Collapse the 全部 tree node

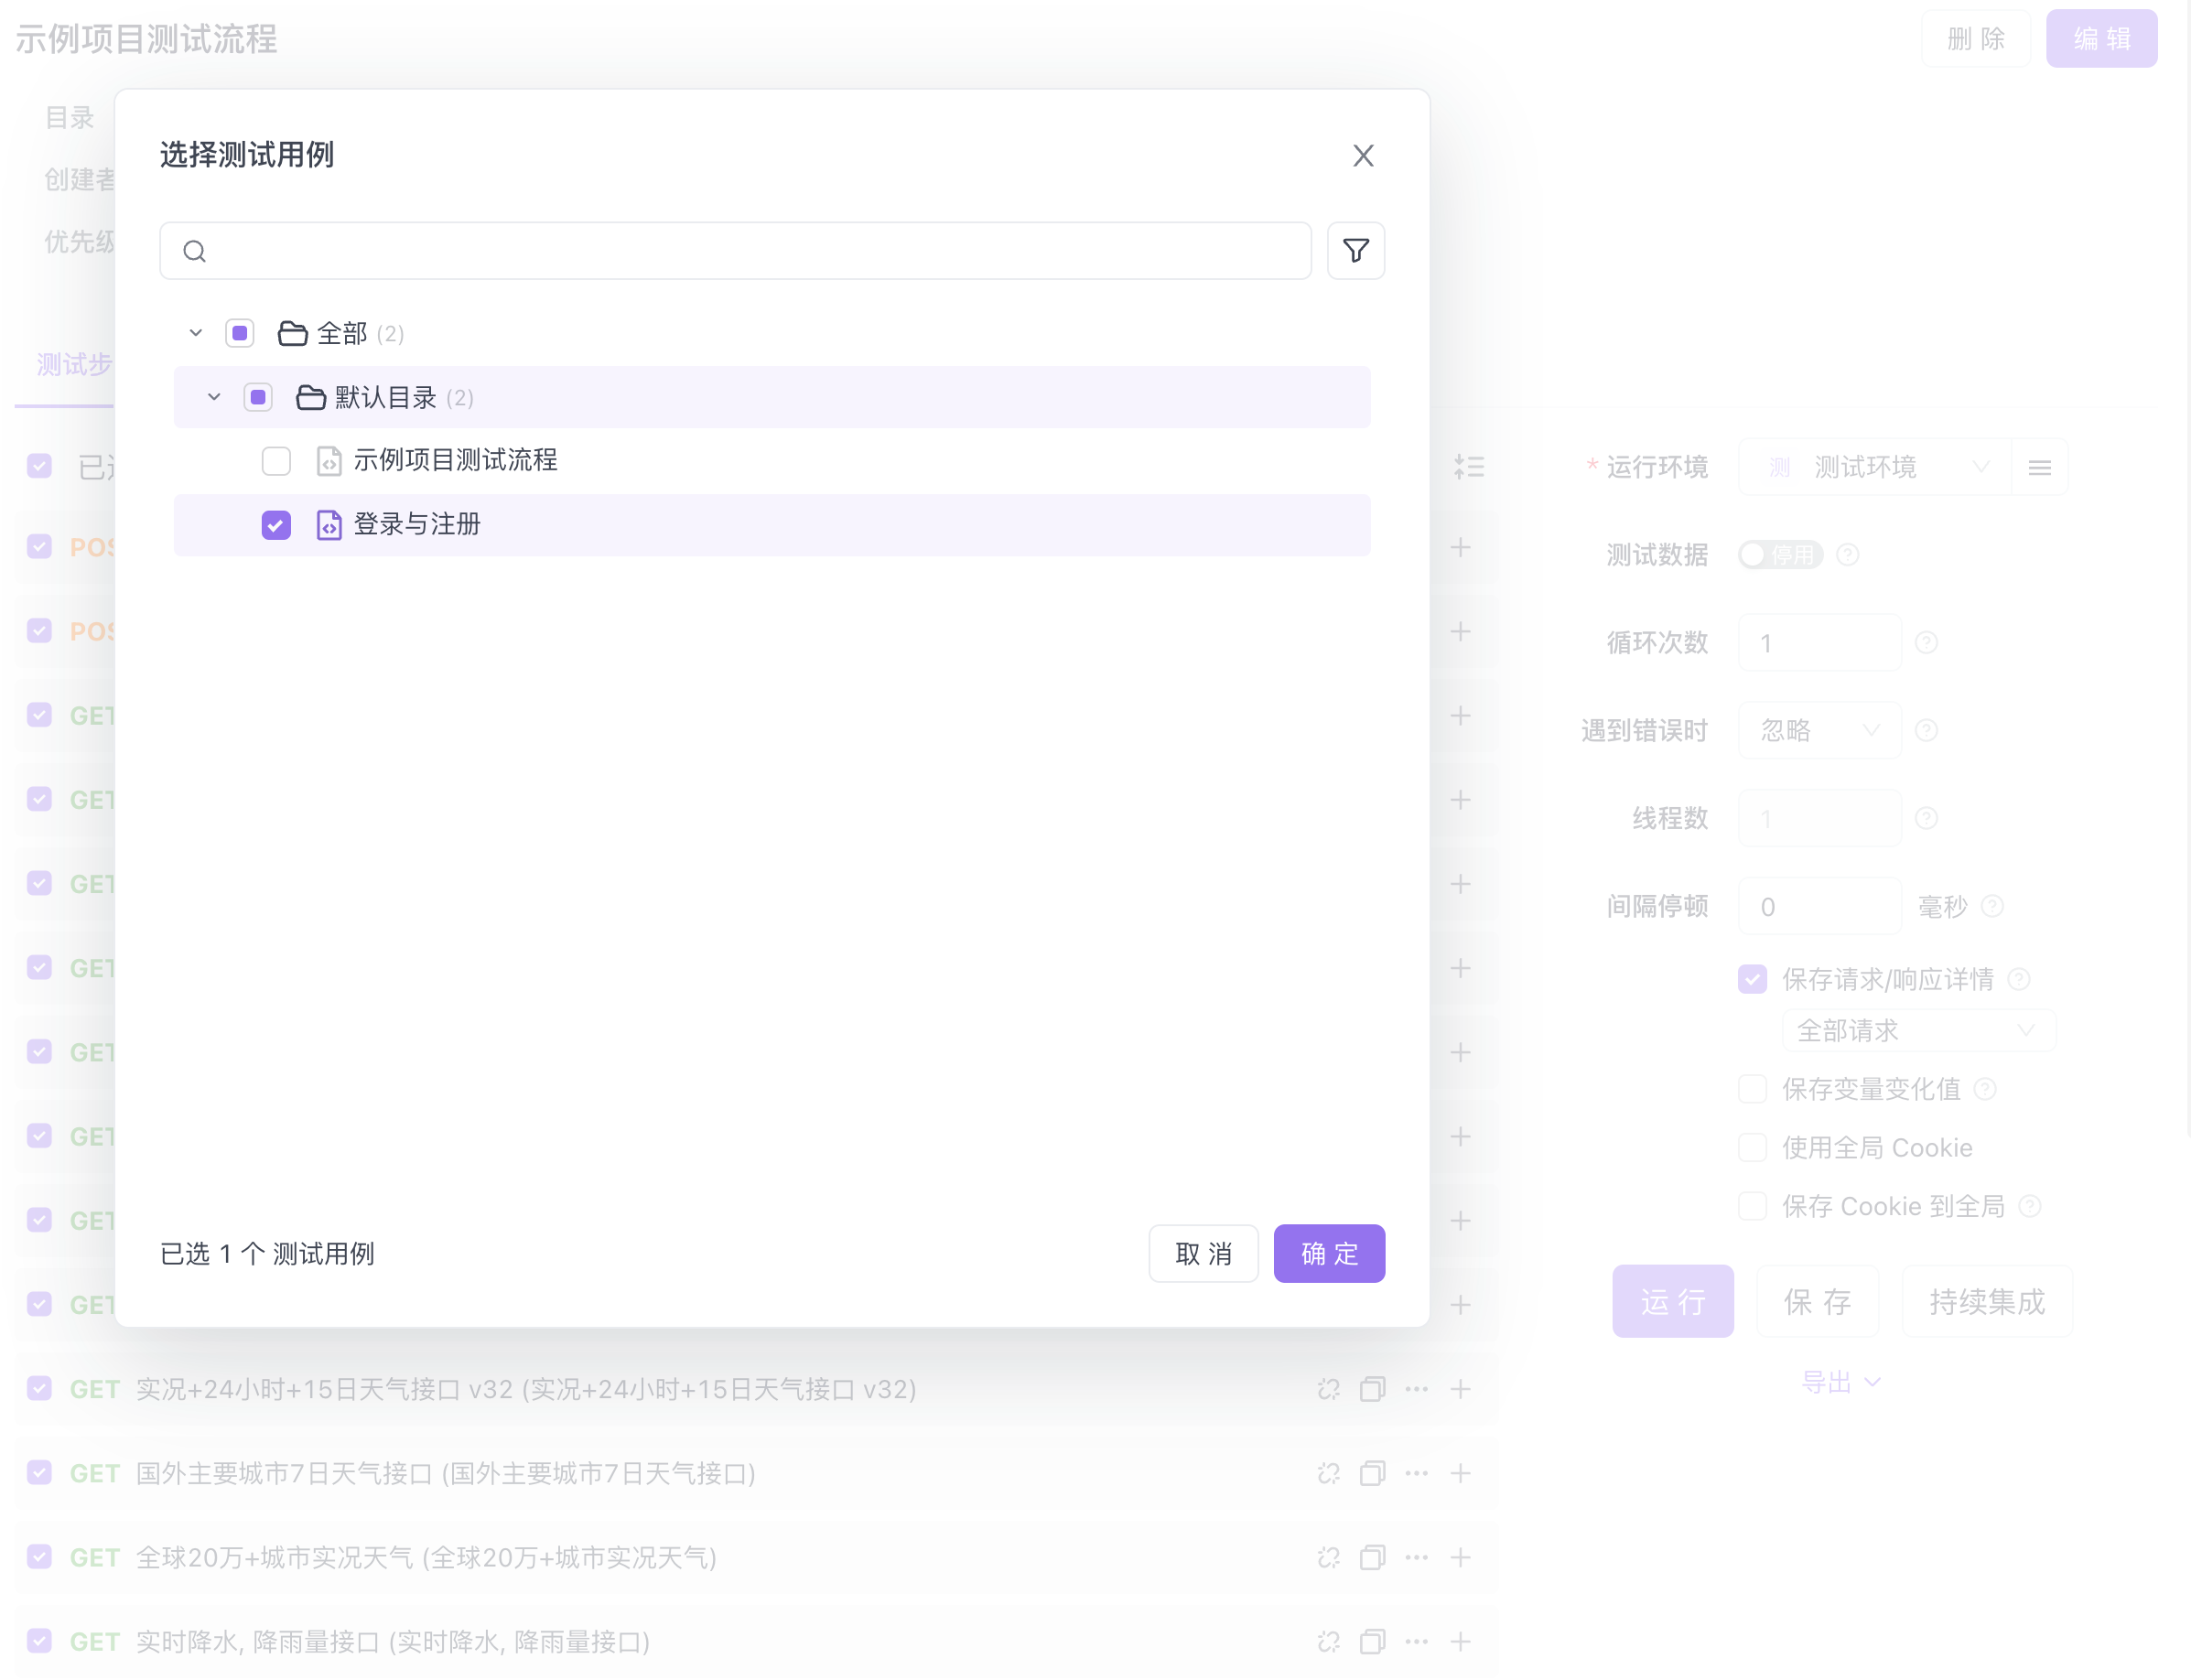(196, 334)
